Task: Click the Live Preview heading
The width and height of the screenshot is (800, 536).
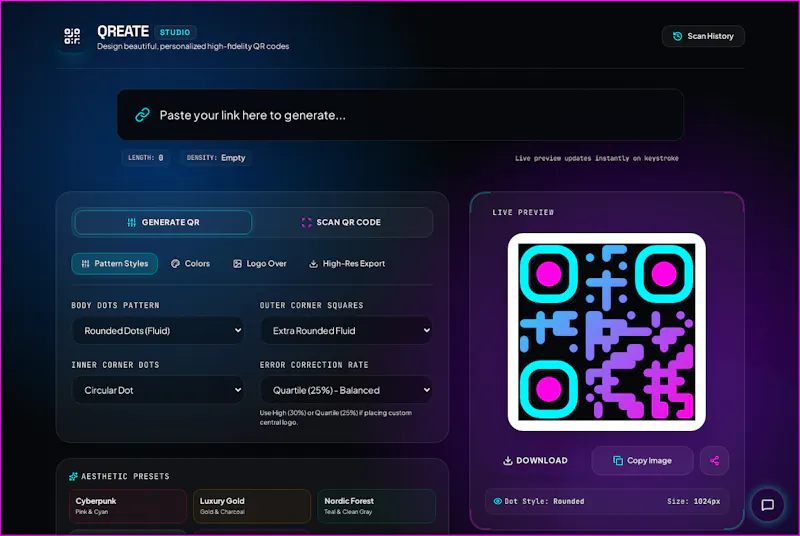Action: click(523, 212)
